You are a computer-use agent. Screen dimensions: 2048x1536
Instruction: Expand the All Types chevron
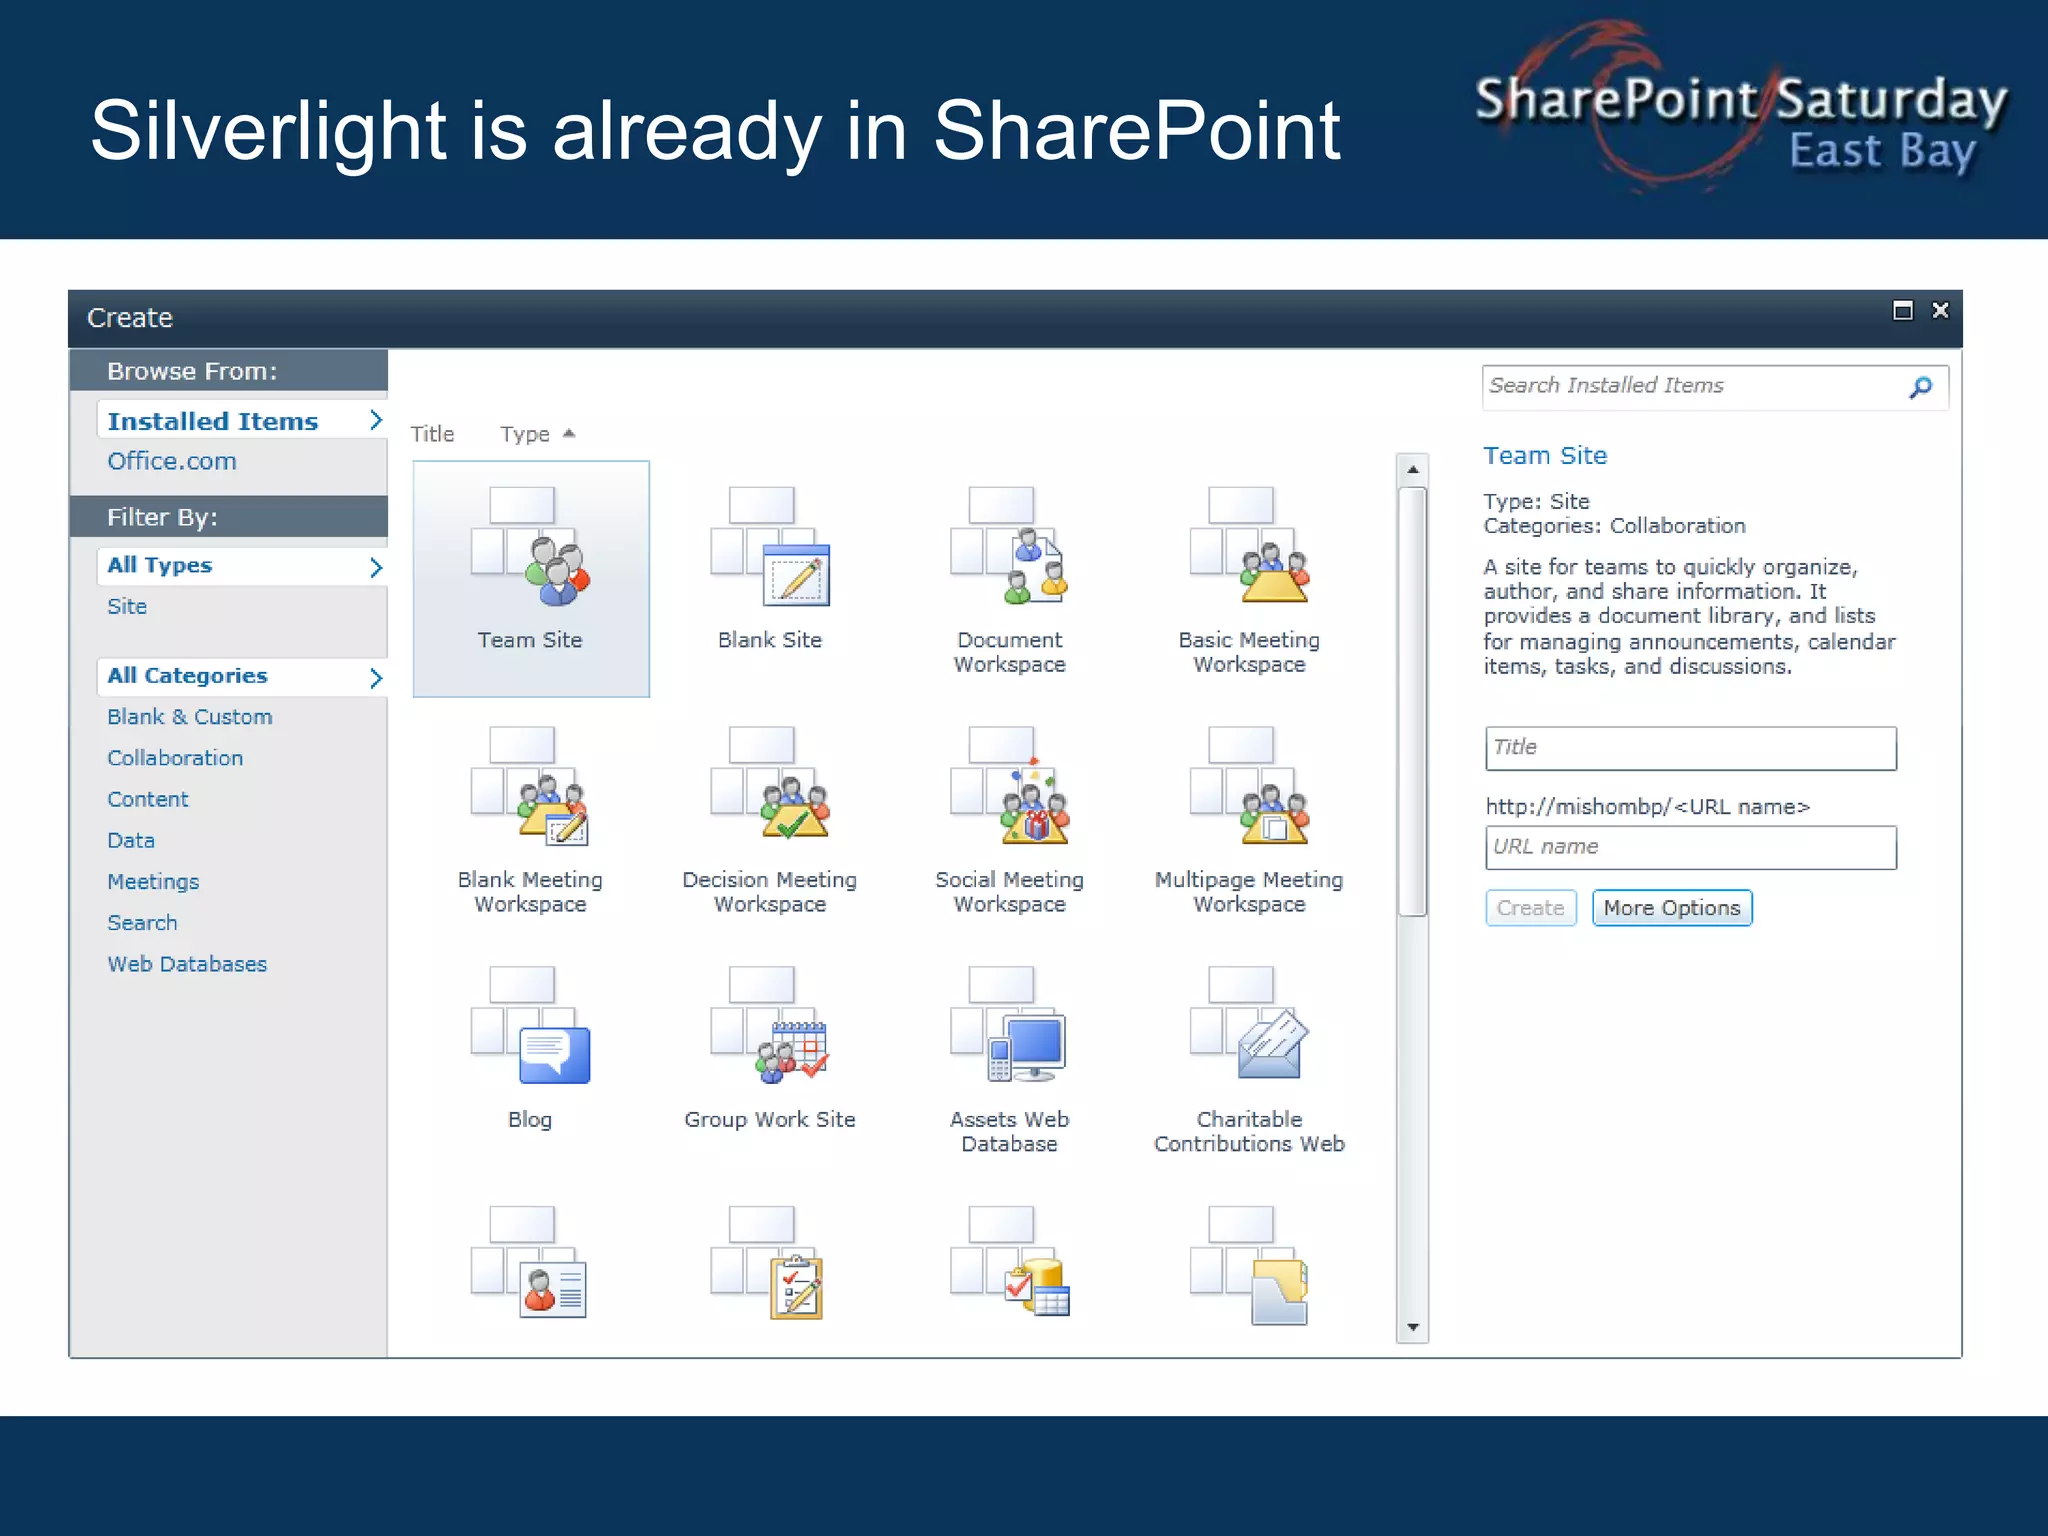(x=376, y=567)
